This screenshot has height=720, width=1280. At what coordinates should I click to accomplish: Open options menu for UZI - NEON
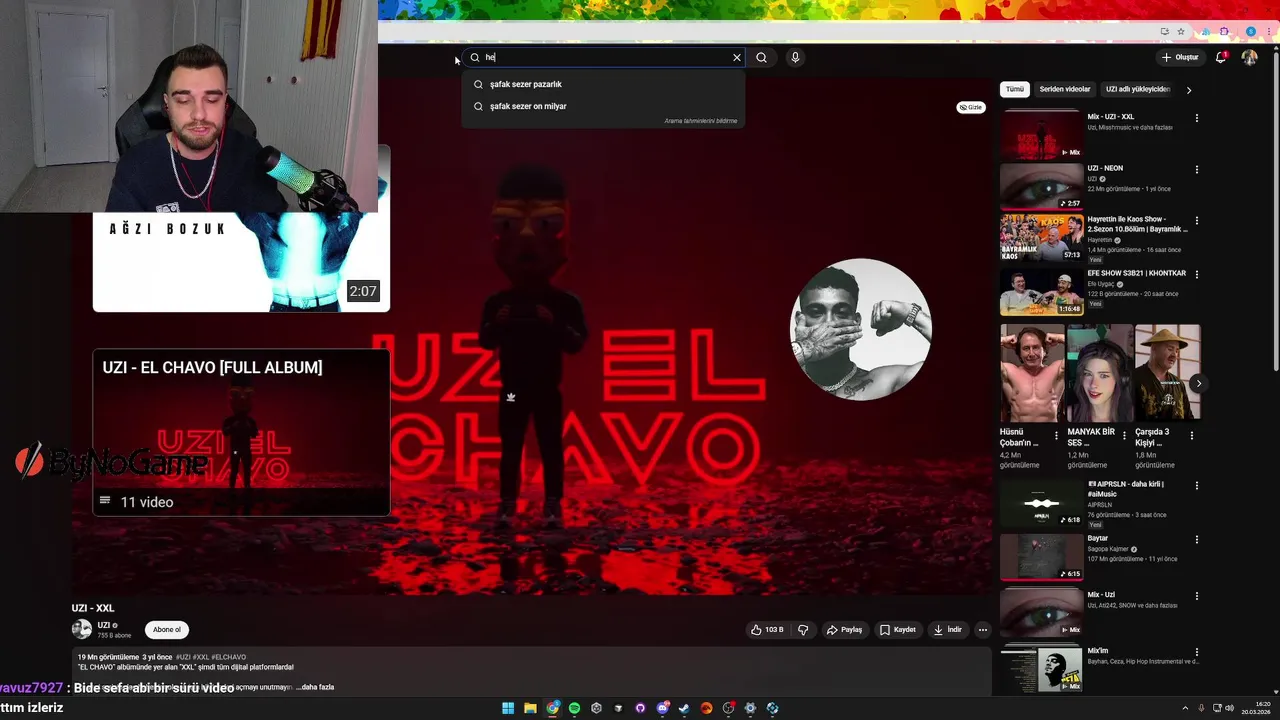1197,170
